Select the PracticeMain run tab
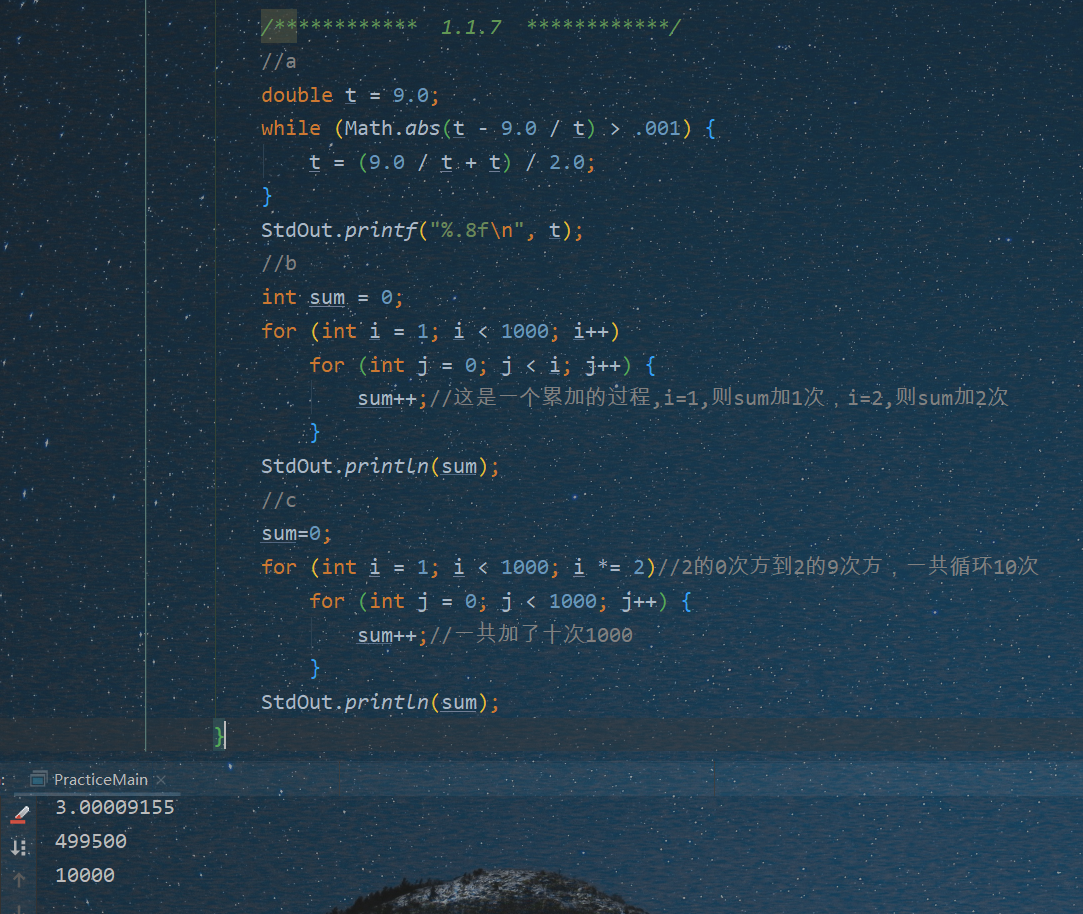The image size is (1083, 914). 101,779
